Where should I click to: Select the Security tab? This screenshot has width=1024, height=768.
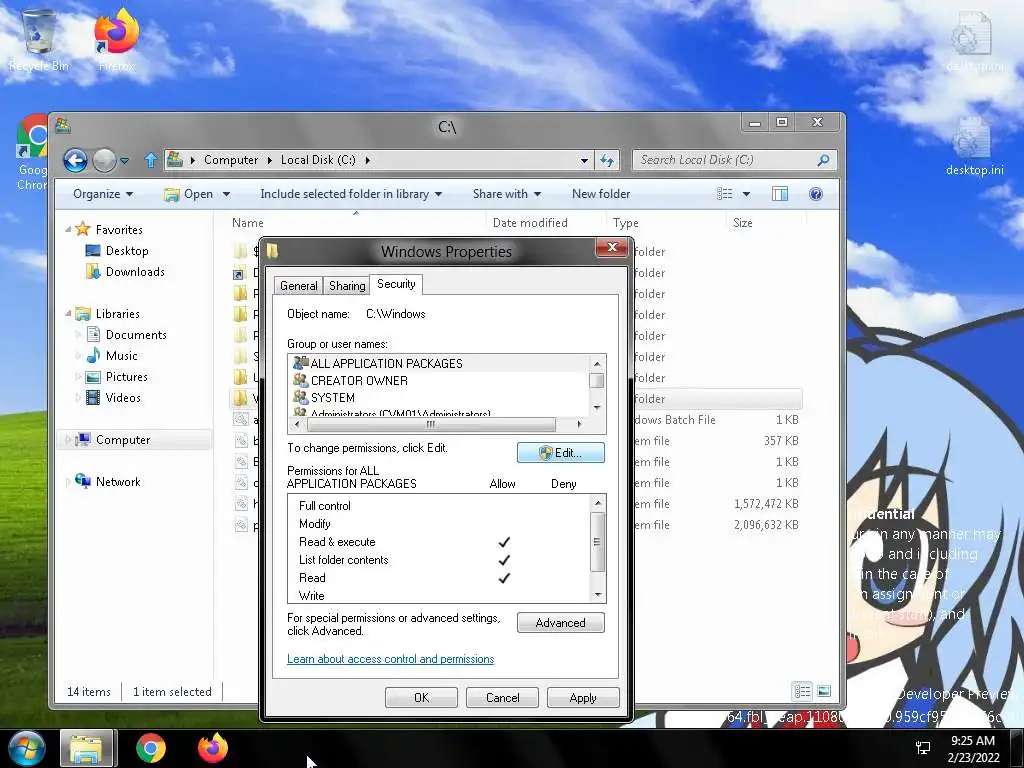click(x=396, y=283)
